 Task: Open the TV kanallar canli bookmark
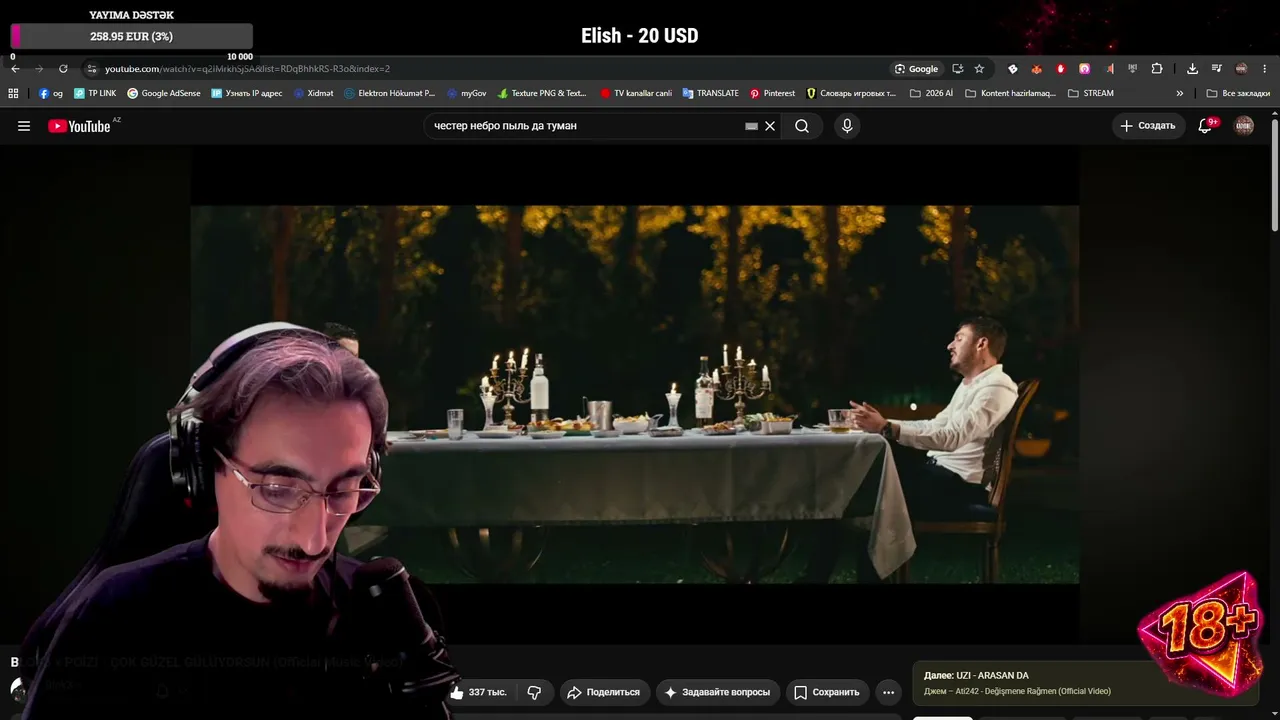[636, 93]
